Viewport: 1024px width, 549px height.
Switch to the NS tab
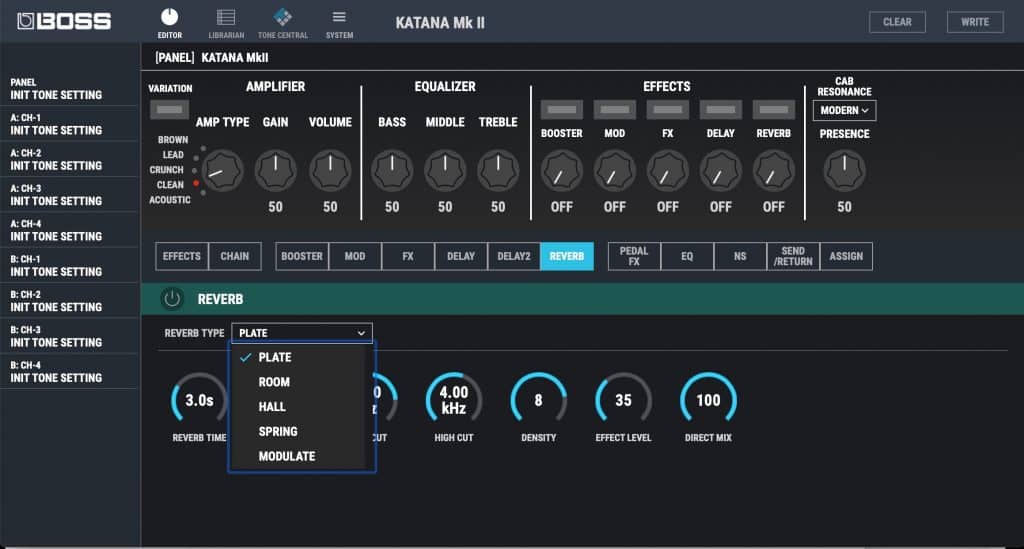coord(740,257)
